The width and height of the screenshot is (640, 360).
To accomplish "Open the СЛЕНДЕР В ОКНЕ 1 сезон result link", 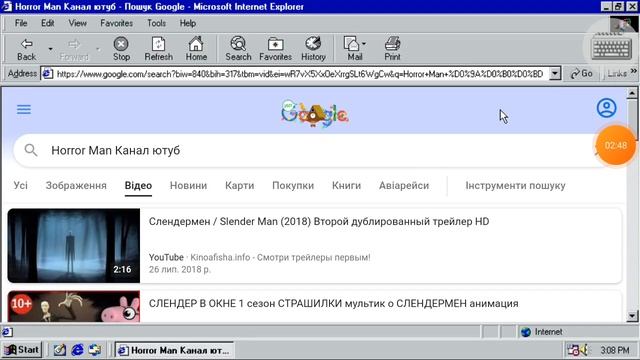I will pyautogui.click(x=333, y=304).
